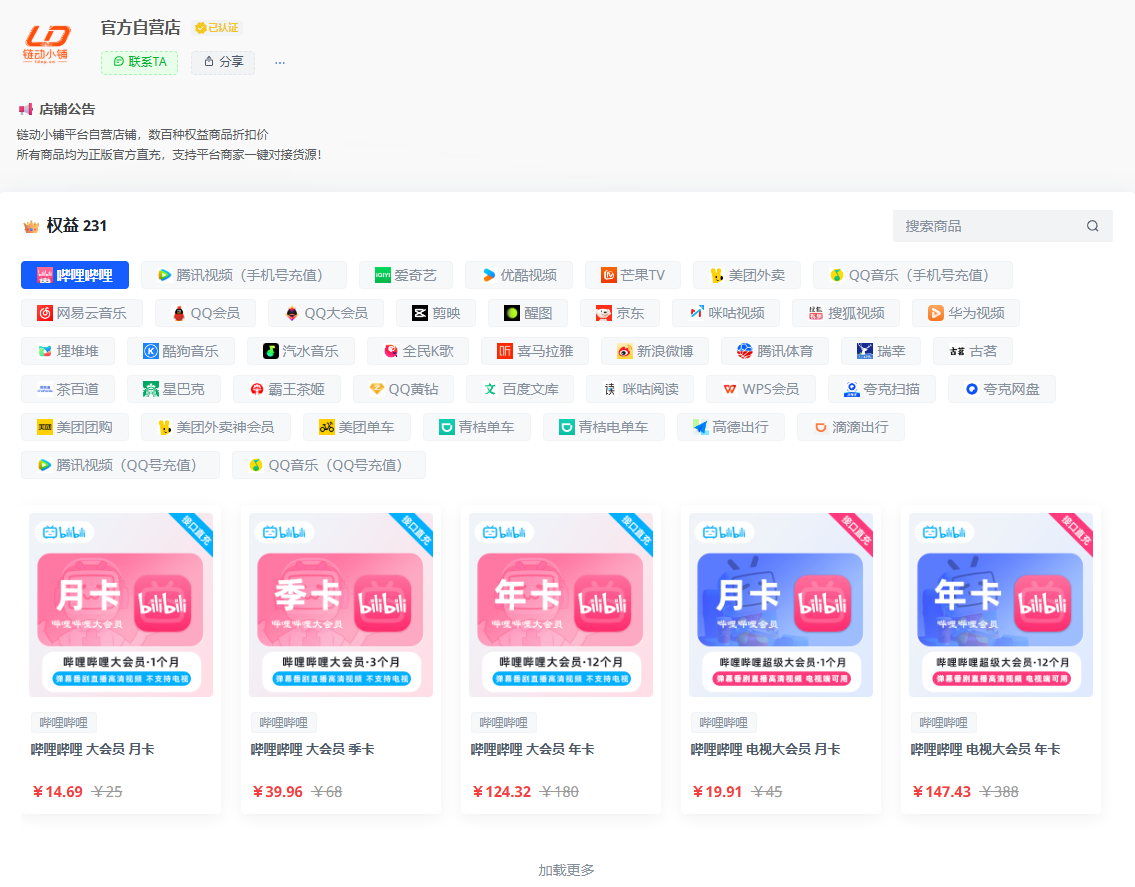Select the 美团外卖 category
1135x887 pixels.
coord(747,275)
